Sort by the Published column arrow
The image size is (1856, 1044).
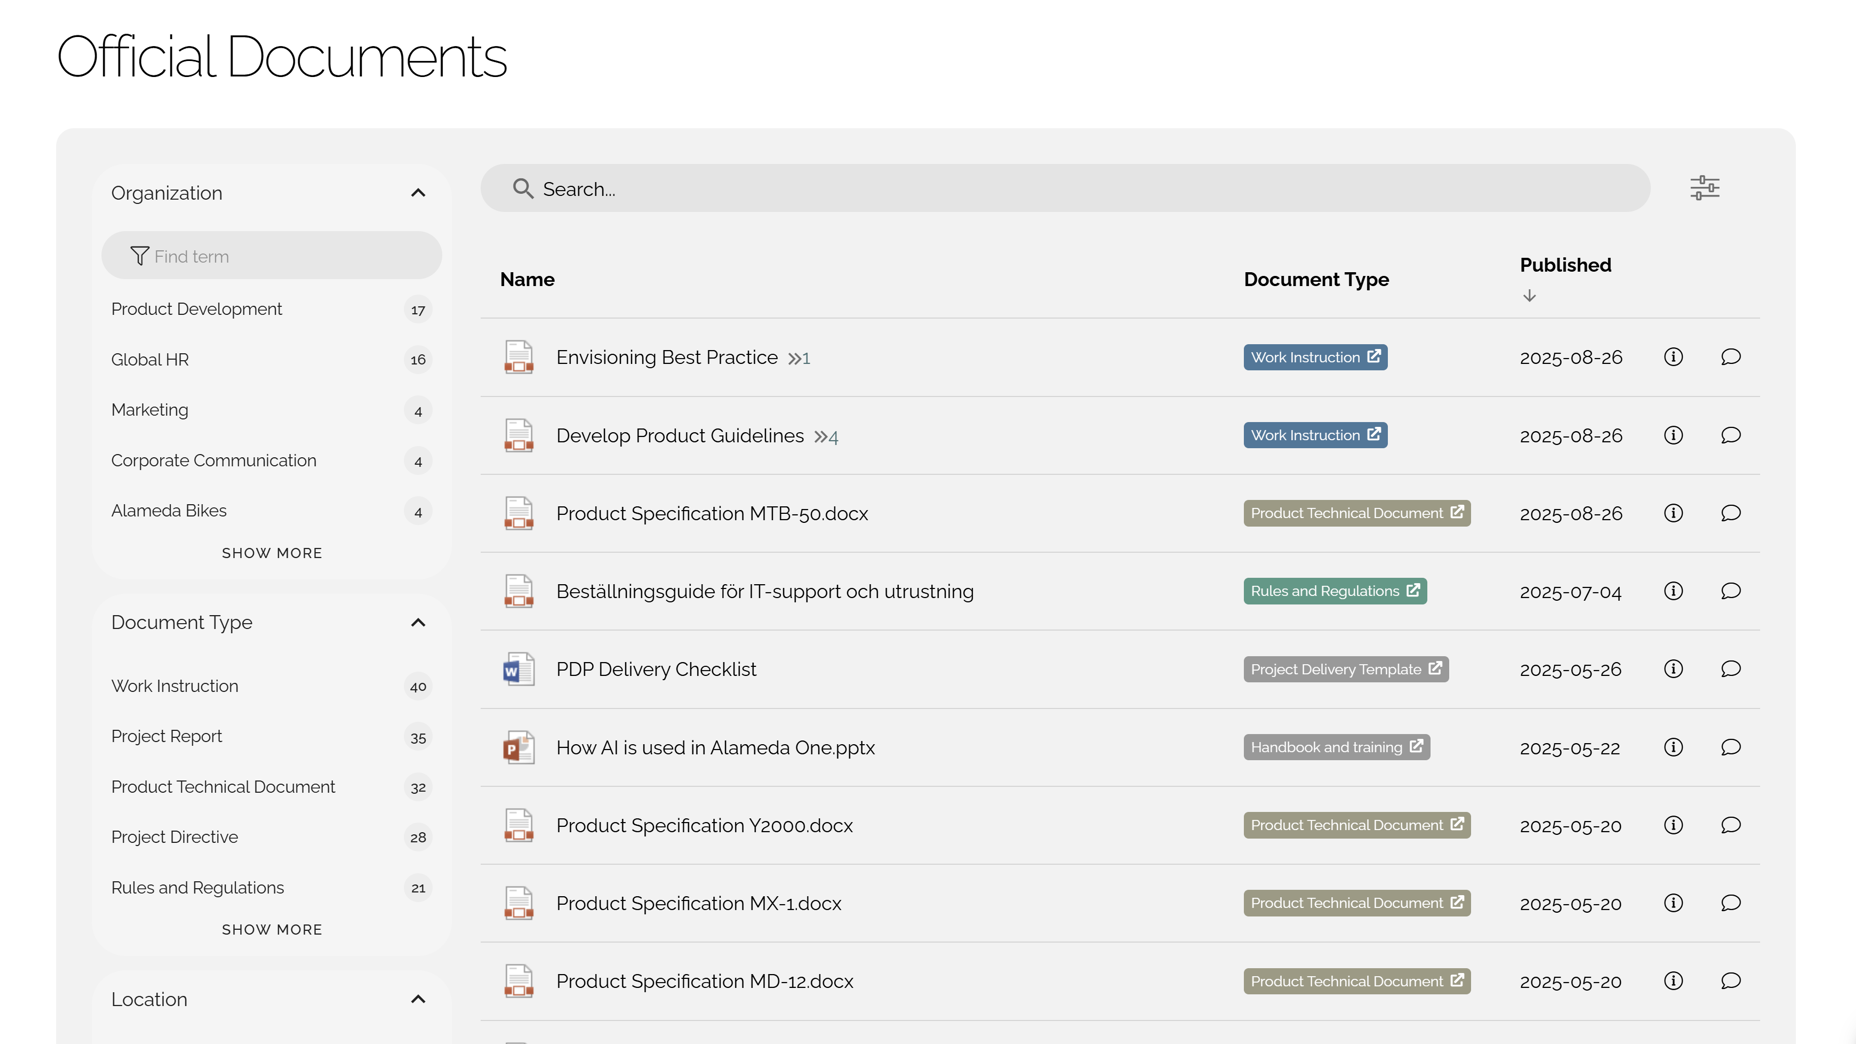point(1529,296)
